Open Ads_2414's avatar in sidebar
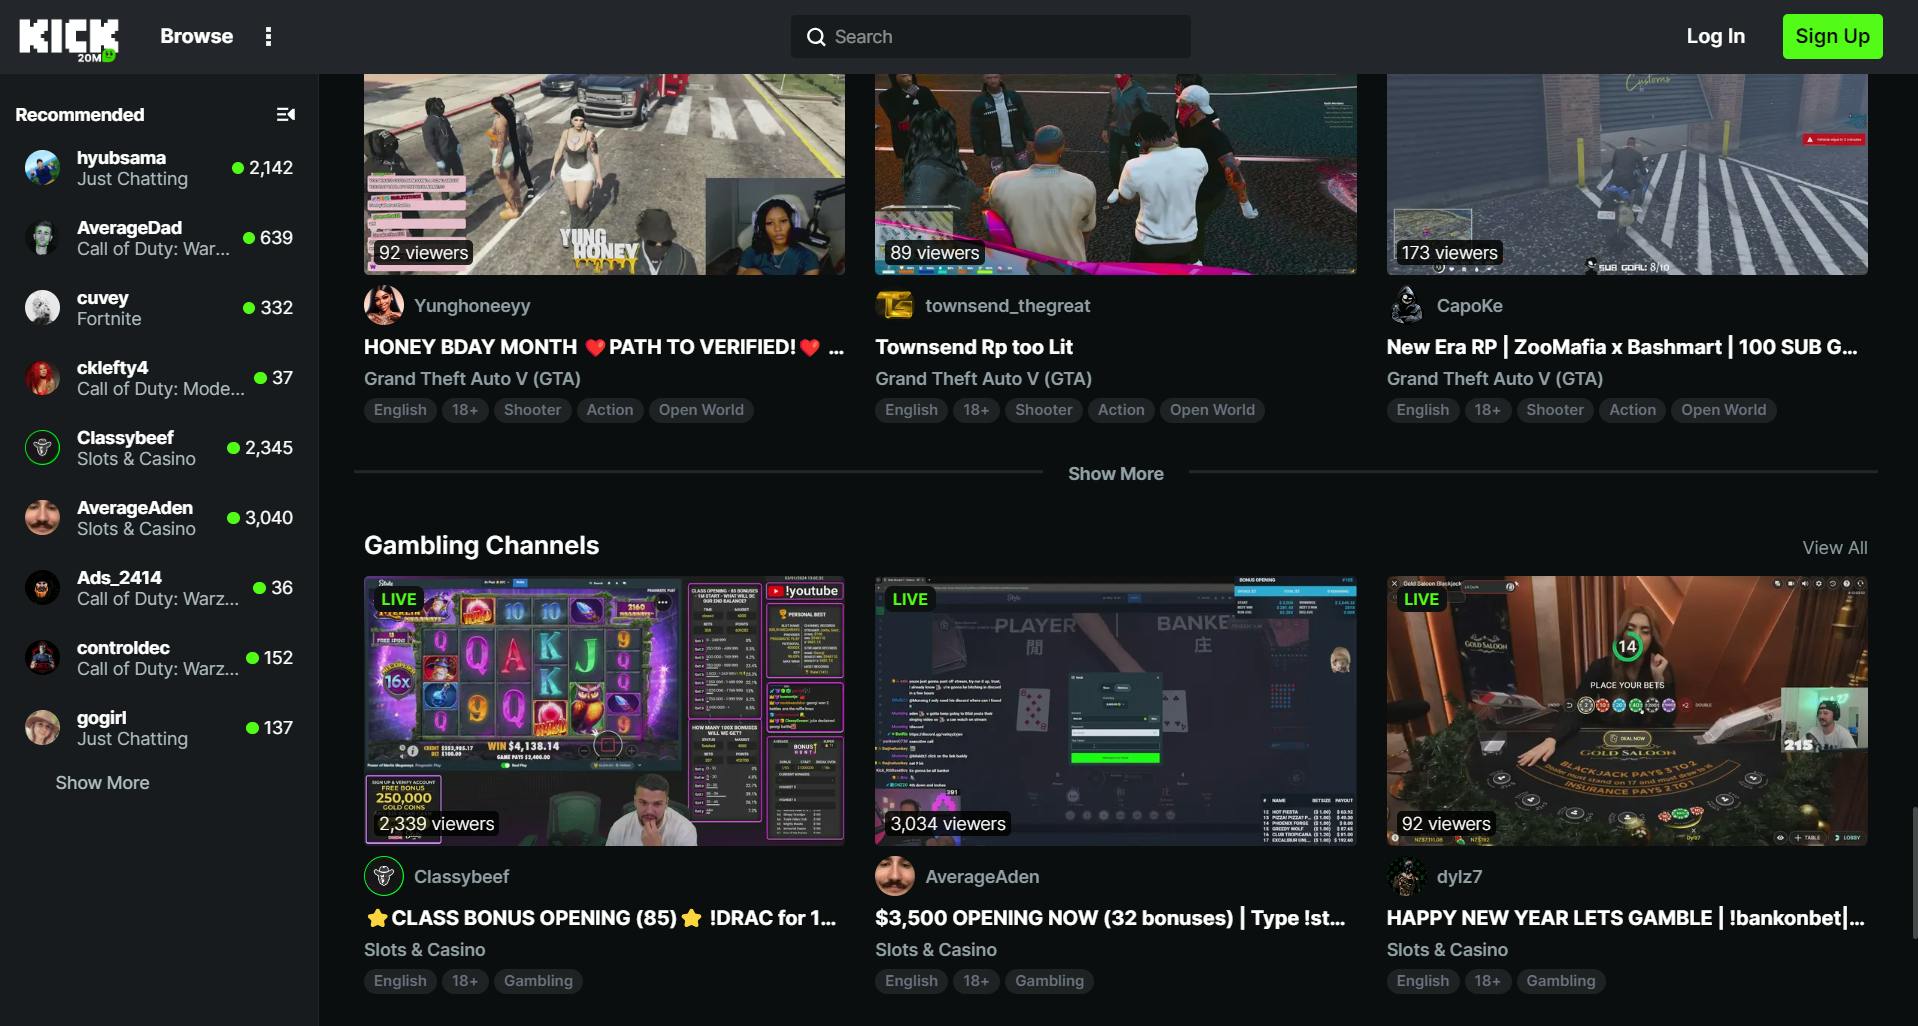The image size is (1918, 1026). 42,588
